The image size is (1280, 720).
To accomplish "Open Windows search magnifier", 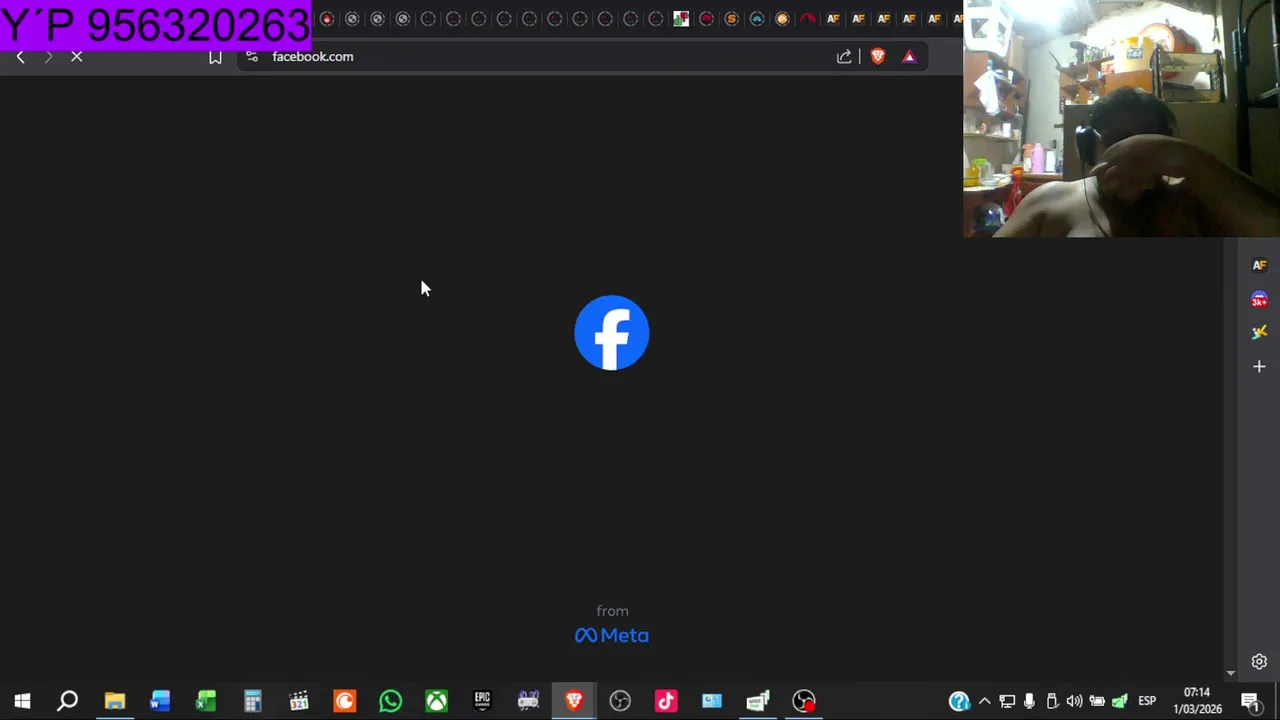I will tap(68, 701).
